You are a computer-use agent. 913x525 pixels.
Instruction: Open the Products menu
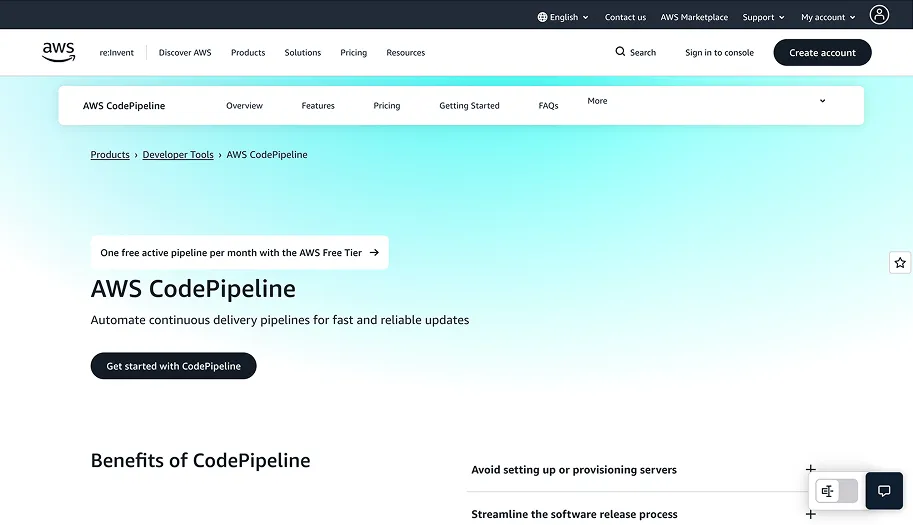click(x=248, y=52)
